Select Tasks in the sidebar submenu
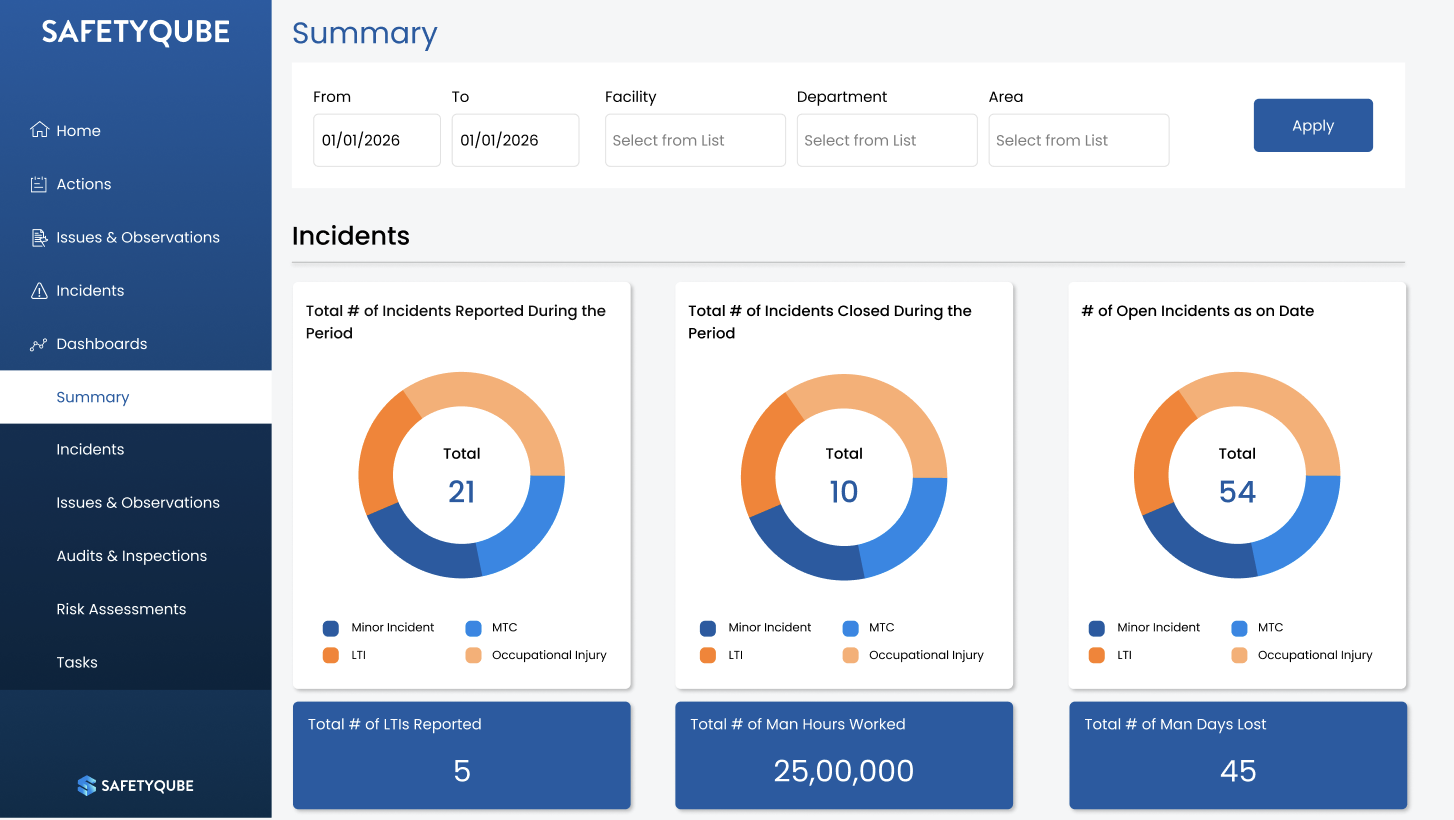Viewport: 1454px width, 820px height. pos(77,662)
